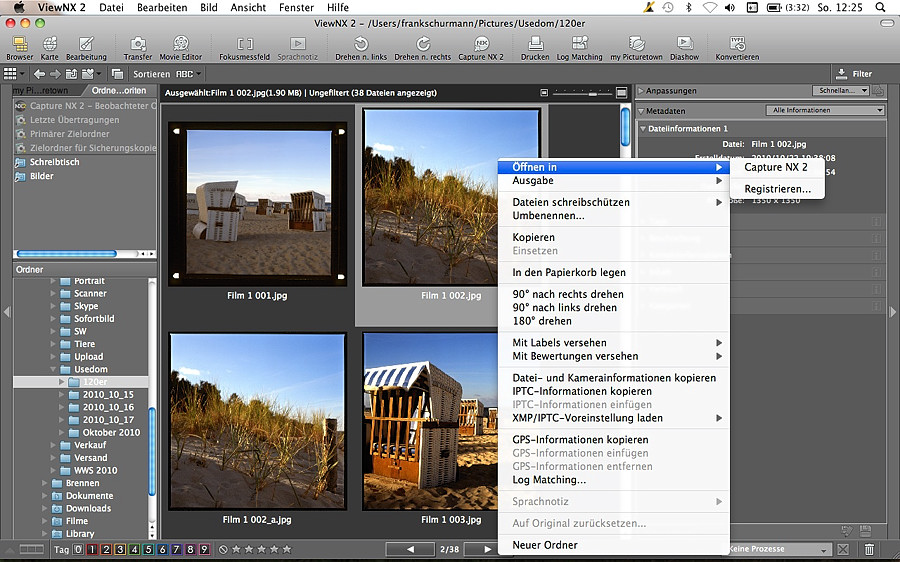Expand the Anpassungen section
900x562 pixels.
pos(641,91)
